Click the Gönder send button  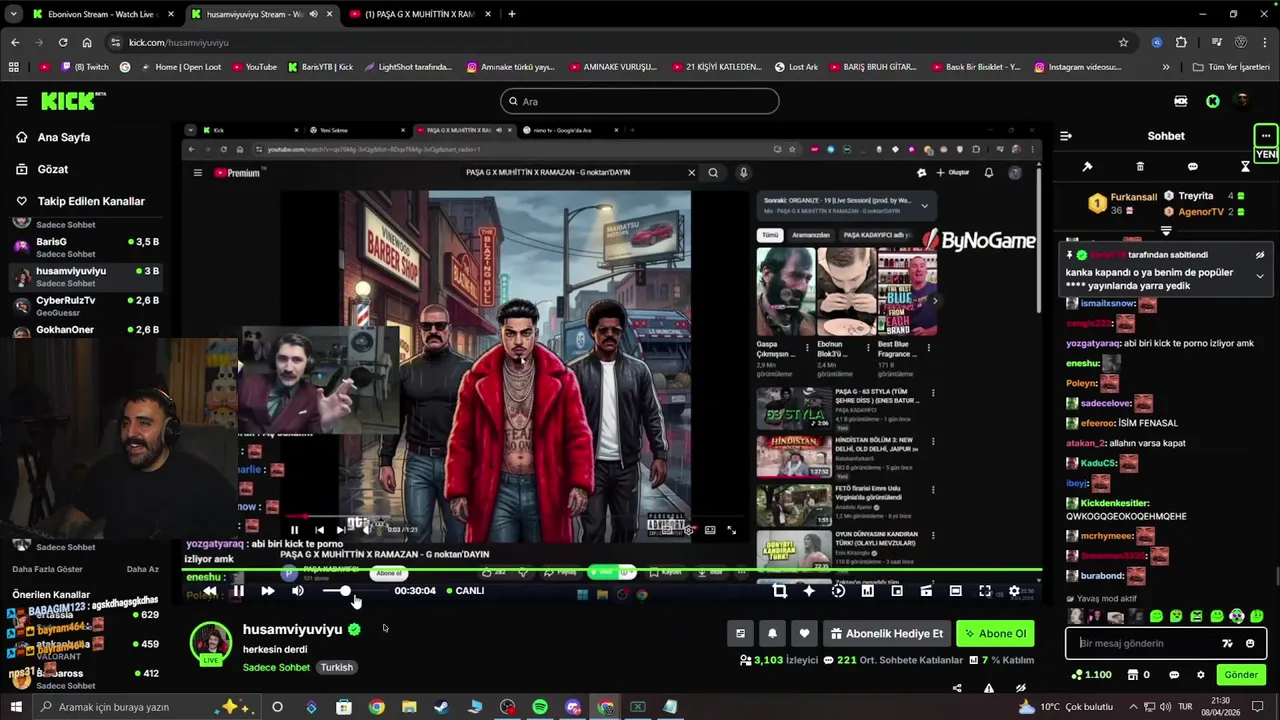(x=1241, y=675)
